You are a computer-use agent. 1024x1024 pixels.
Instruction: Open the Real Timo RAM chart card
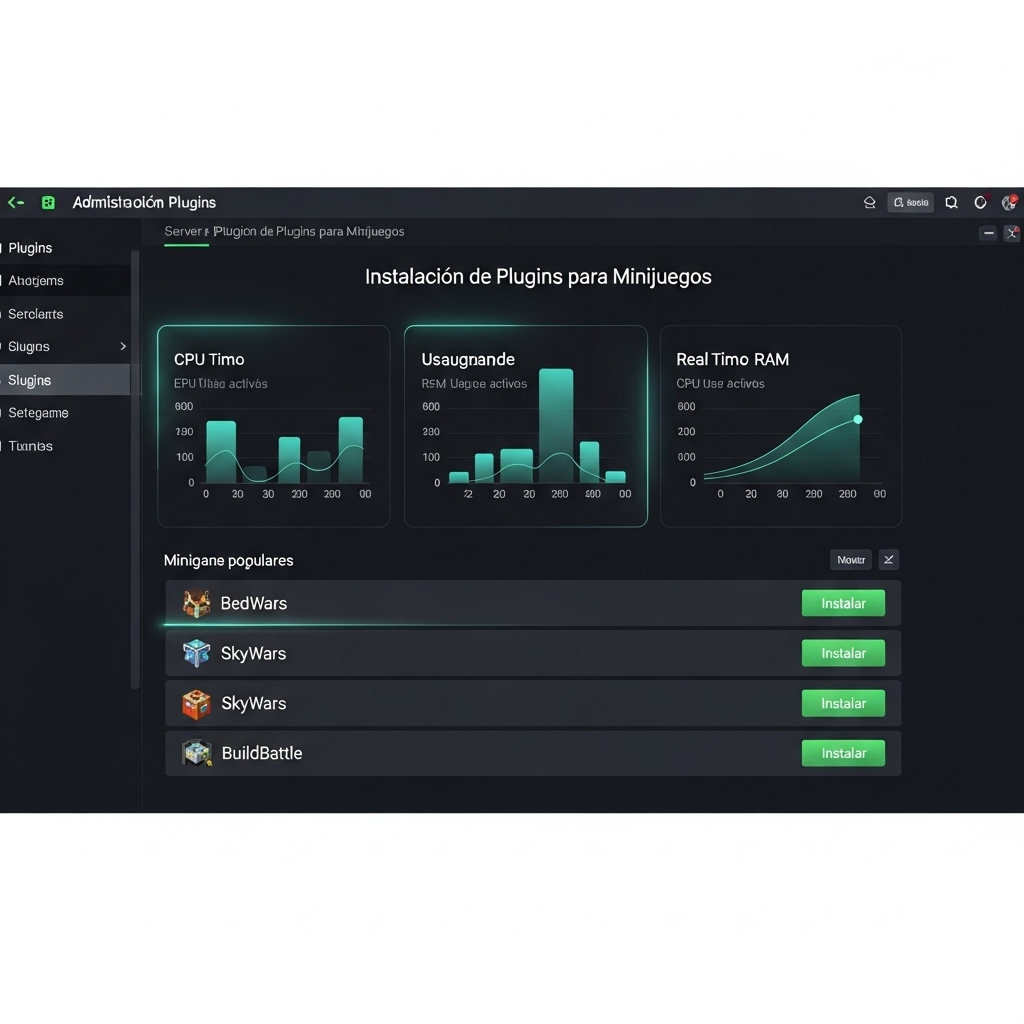pyautogui.click(x=781, y=426)
